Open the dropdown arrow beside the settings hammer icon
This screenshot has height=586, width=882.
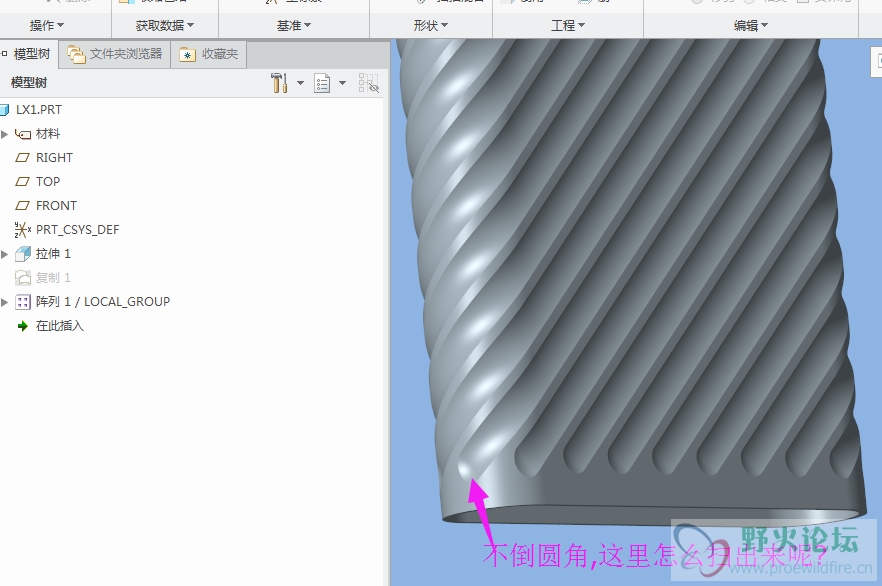[300, 83]
